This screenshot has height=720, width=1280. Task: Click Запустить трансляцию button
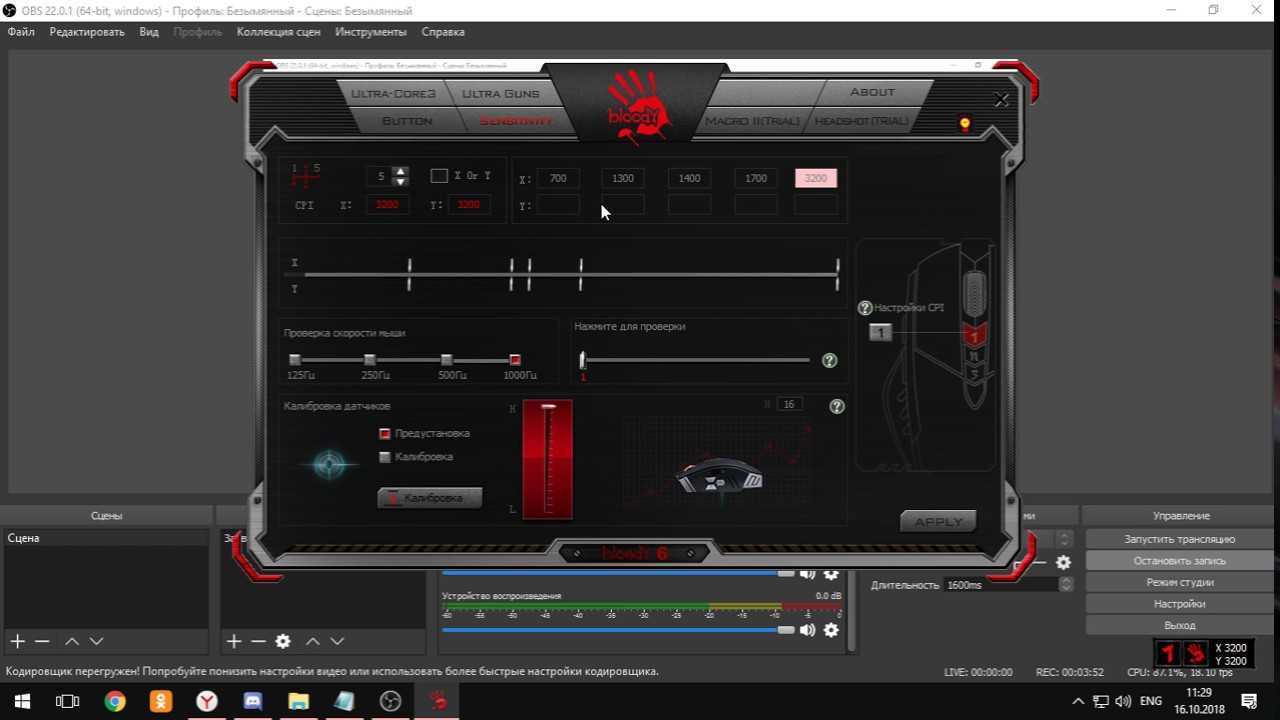point(1180,539)
